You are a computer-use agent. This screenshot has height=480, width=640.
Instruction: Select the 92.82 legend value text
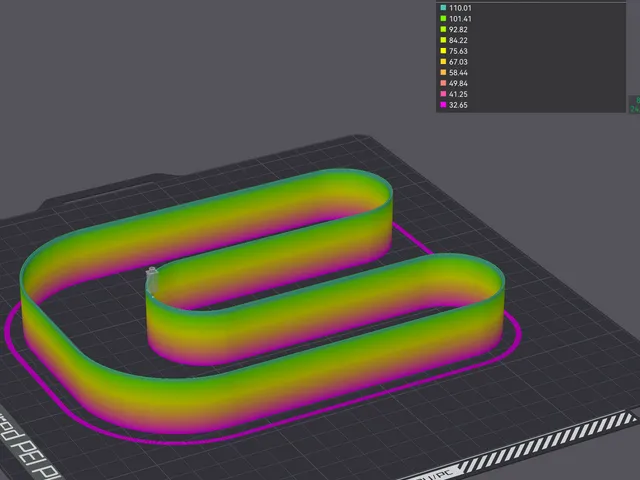(x=458, y=29)
